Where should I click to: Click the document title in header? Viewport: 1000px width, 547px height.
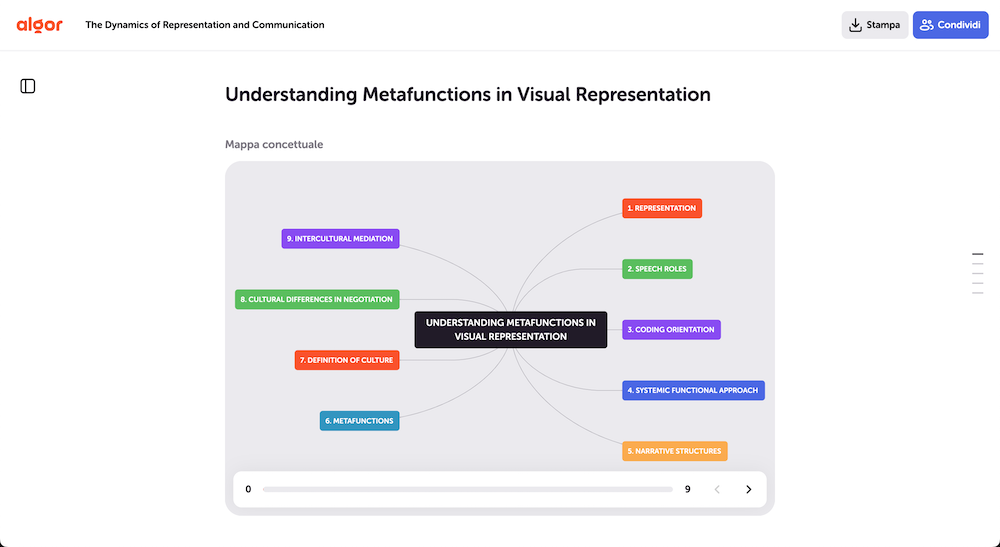[205, 25]
